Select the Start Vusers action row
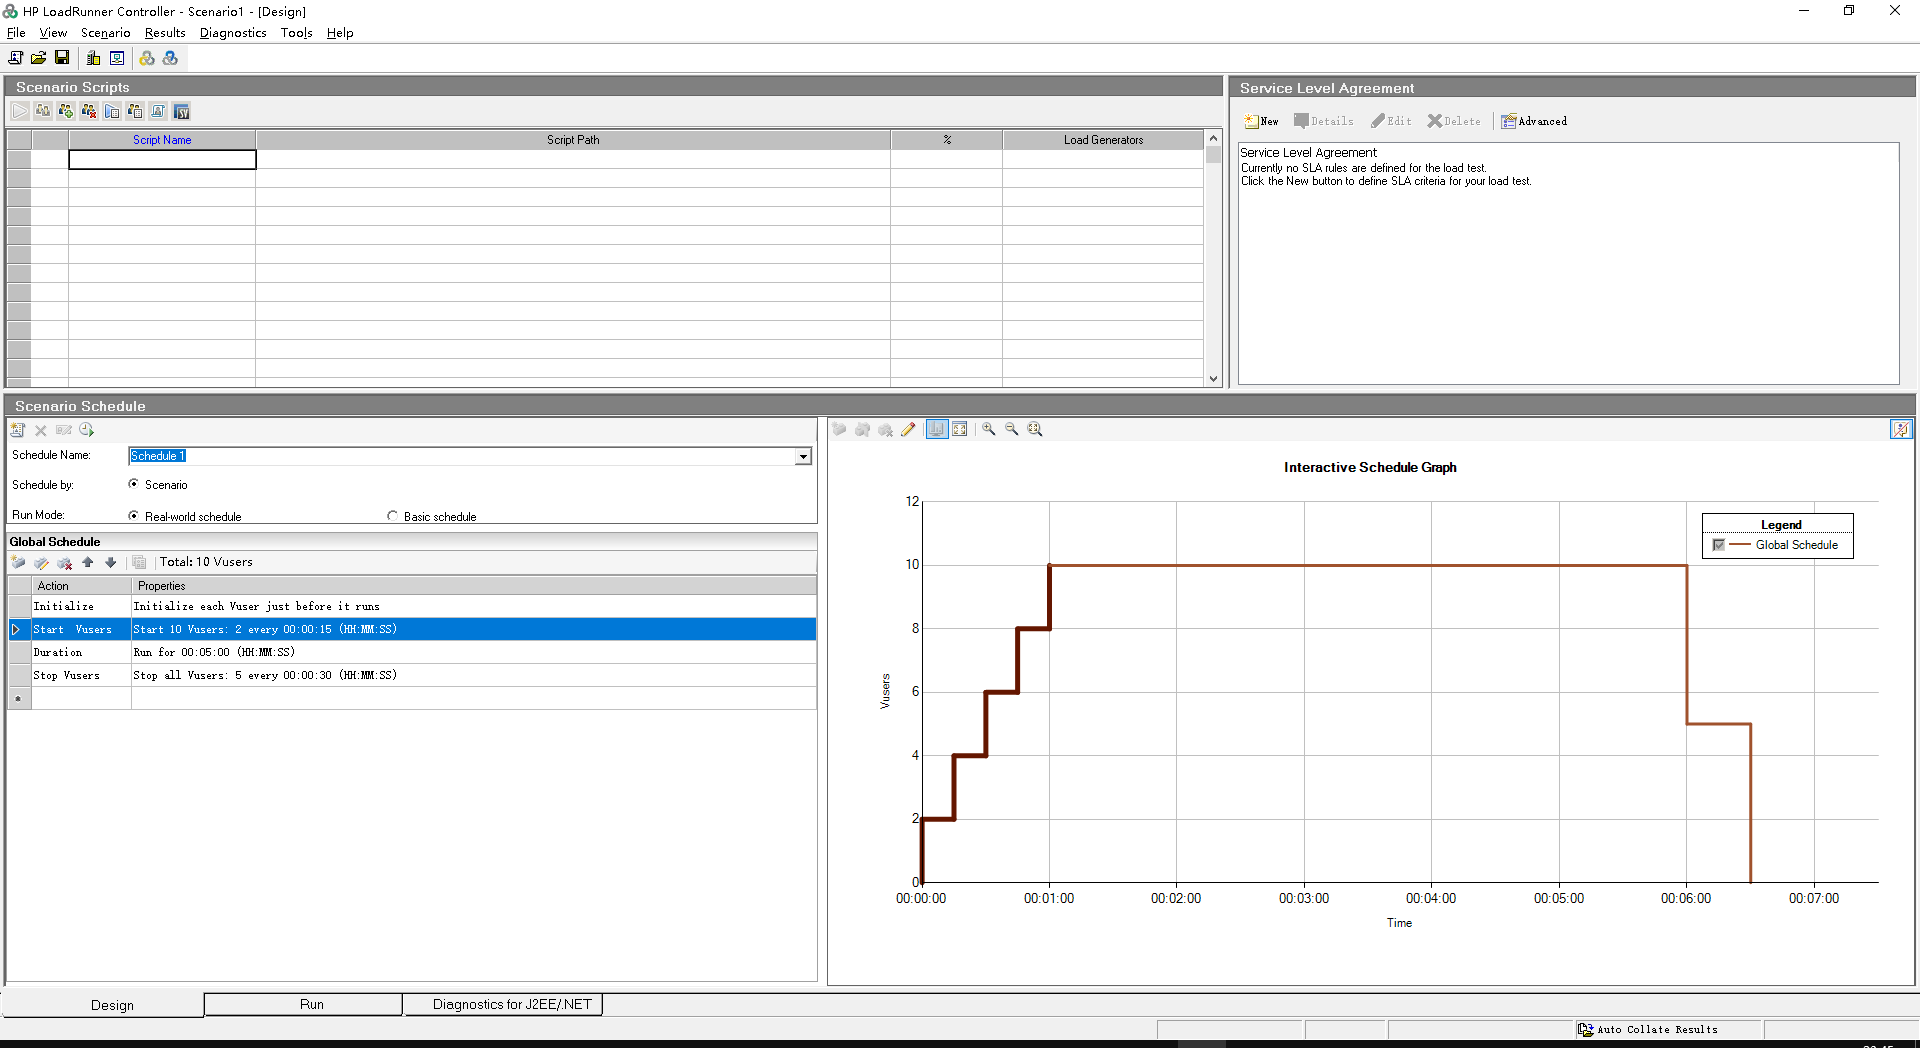The height and width of the screenshot is (1048, 1920). point(412,629)
